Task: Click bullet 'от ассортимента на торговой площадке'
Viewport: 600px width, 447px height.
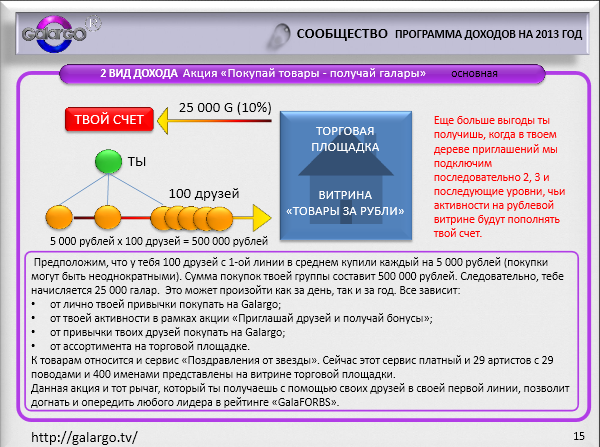Action: pyautogui.click(x=150, y=346)
